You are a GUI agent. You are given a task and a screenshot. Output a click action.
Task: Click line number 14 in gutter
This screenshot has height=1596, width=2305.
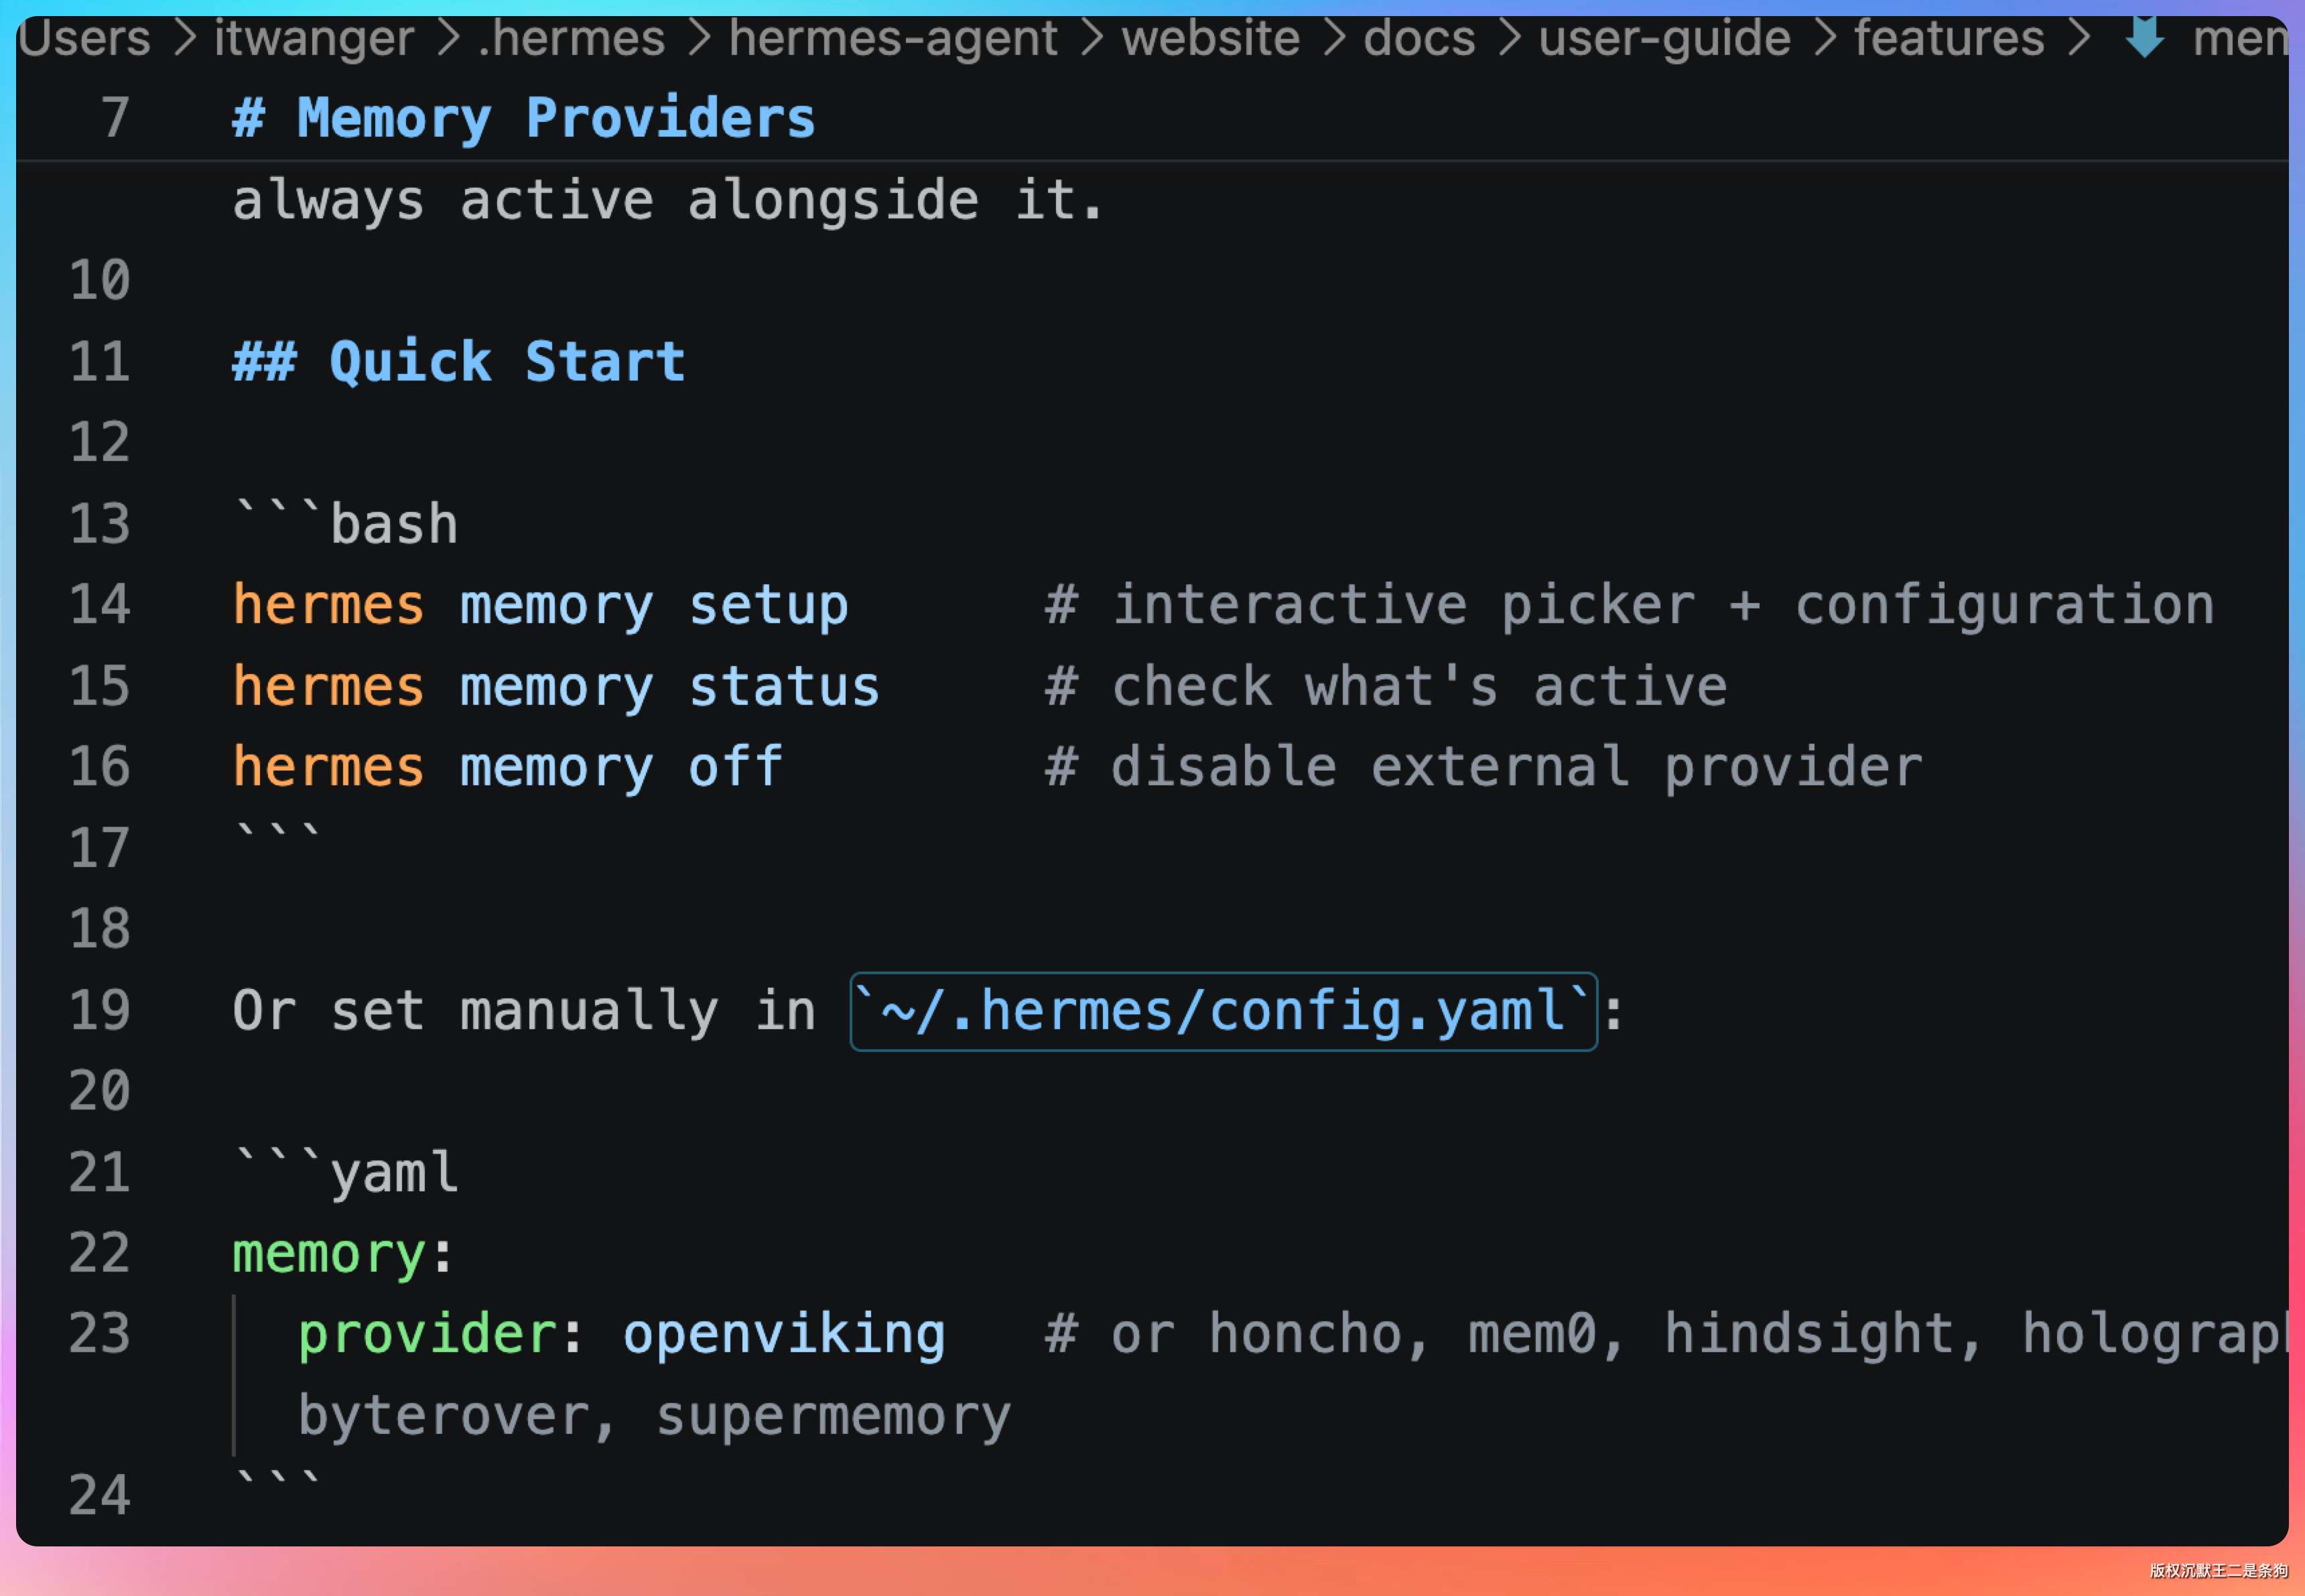[x=100, y=605]
